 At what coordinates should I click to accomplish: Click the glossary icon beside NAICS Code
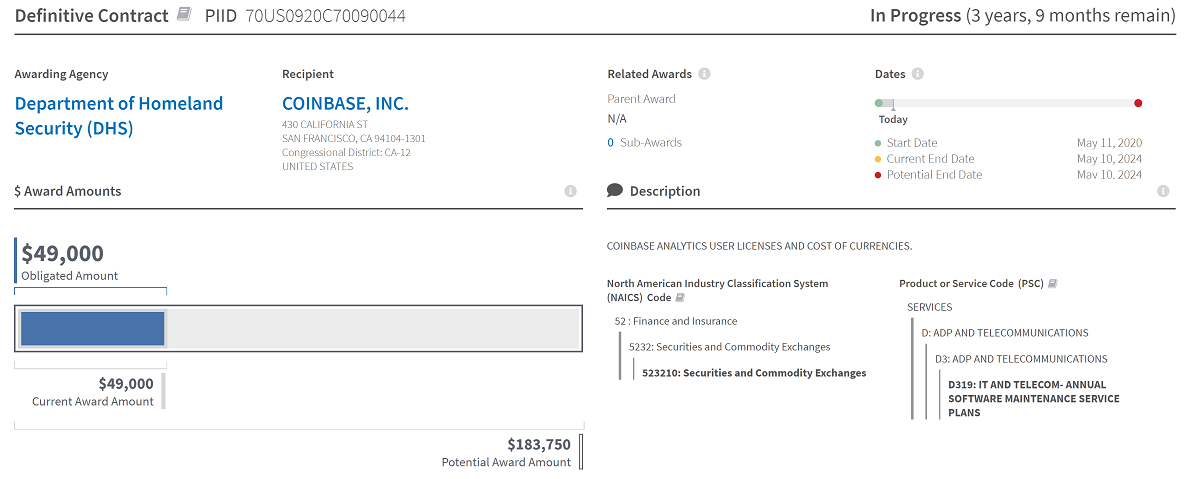pos(680,298)
